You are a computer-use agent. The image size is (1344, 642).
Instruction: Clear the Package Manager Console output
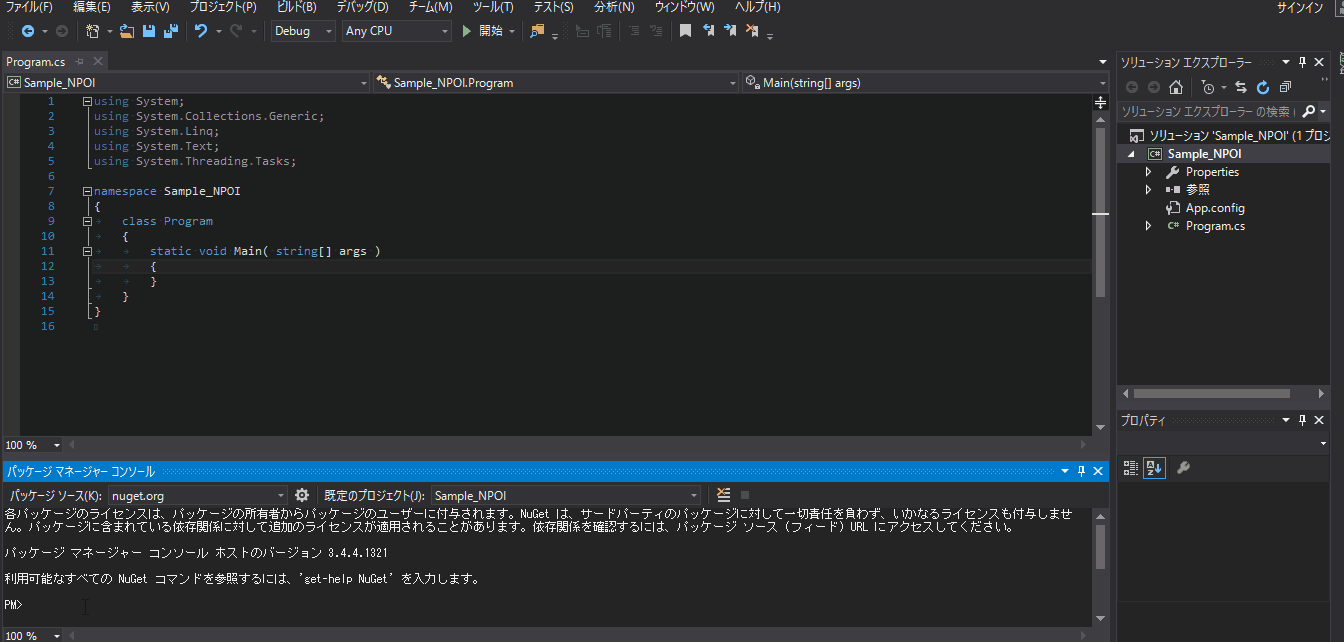point(723,494)
